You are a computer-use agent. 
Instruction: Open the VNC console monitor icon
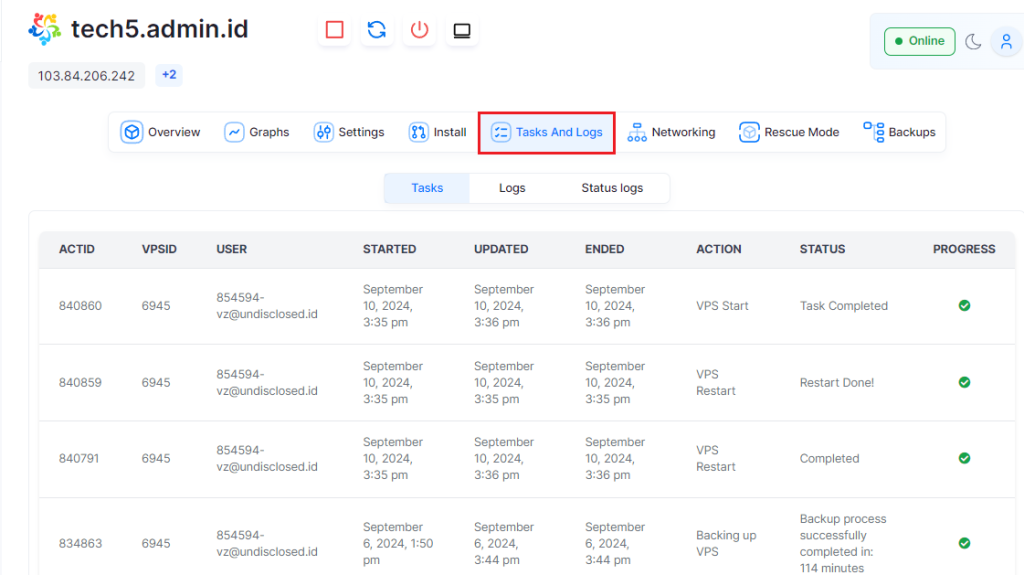[x=462, y=30]
